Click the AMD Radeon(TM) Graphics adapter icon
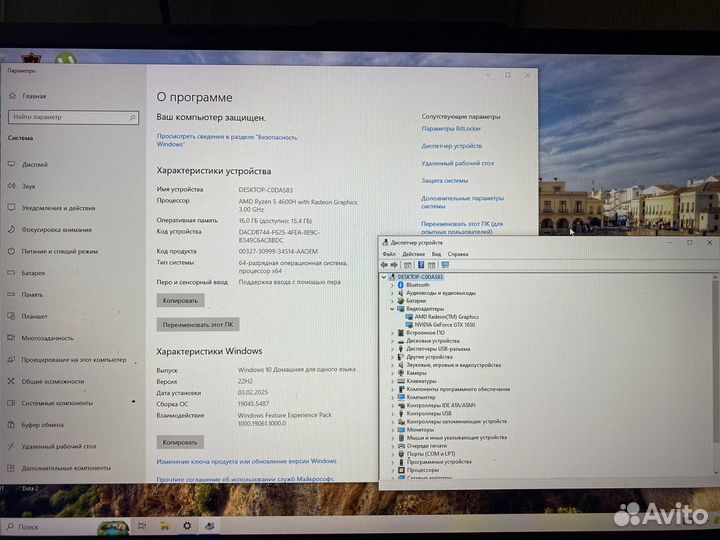The height and width of the screenshot is (540, 720). coord(409,317)
